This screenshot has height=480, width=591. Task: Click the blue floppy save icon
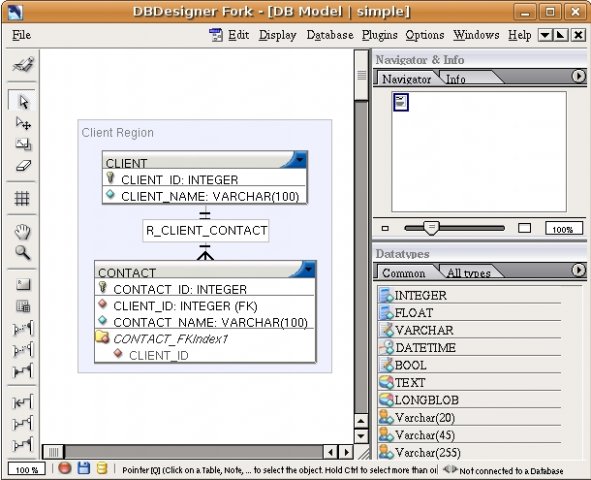(84, 468)
